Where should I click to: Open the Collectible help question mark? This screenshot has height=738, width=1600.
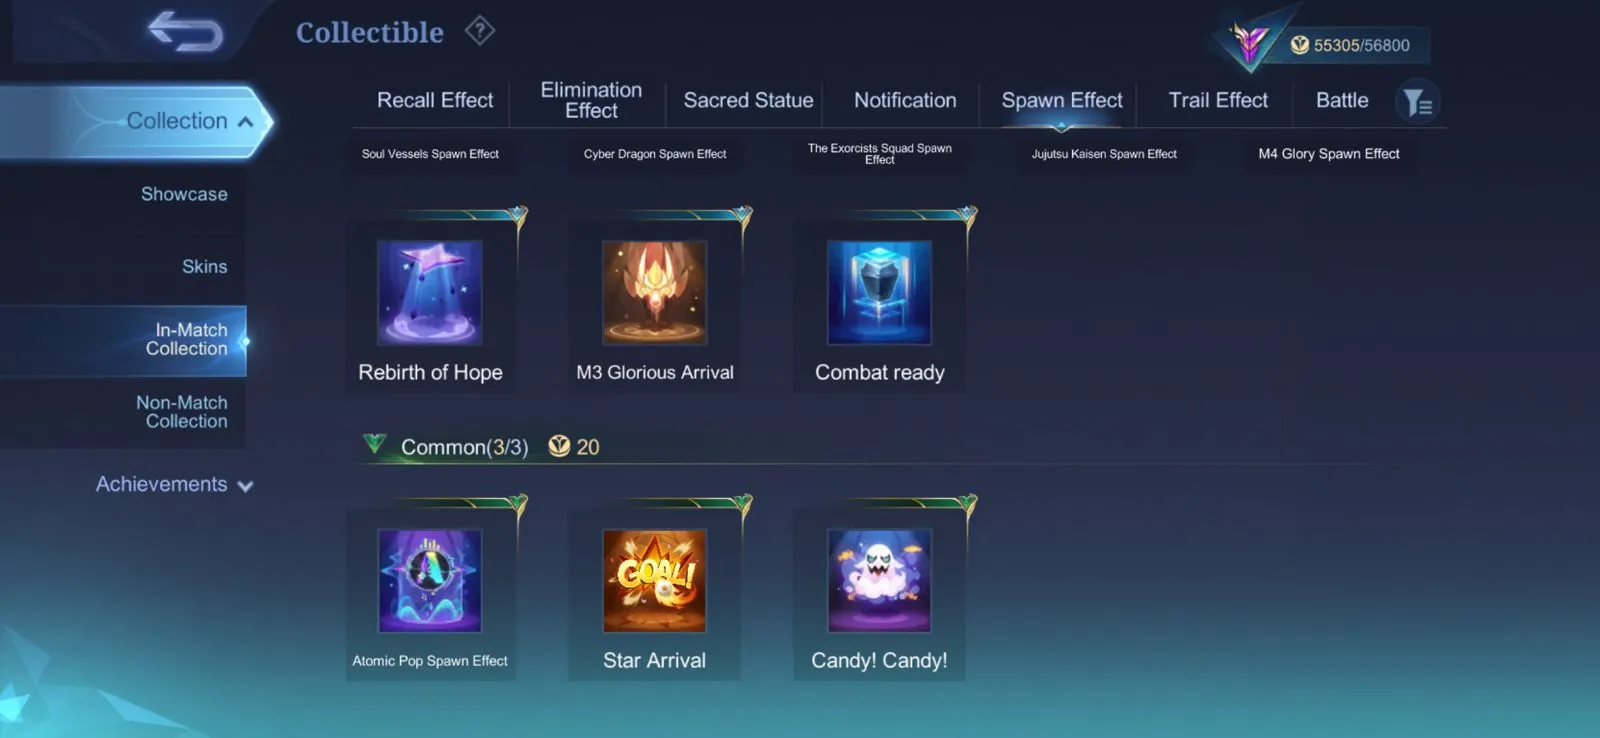tap(480, 31)
